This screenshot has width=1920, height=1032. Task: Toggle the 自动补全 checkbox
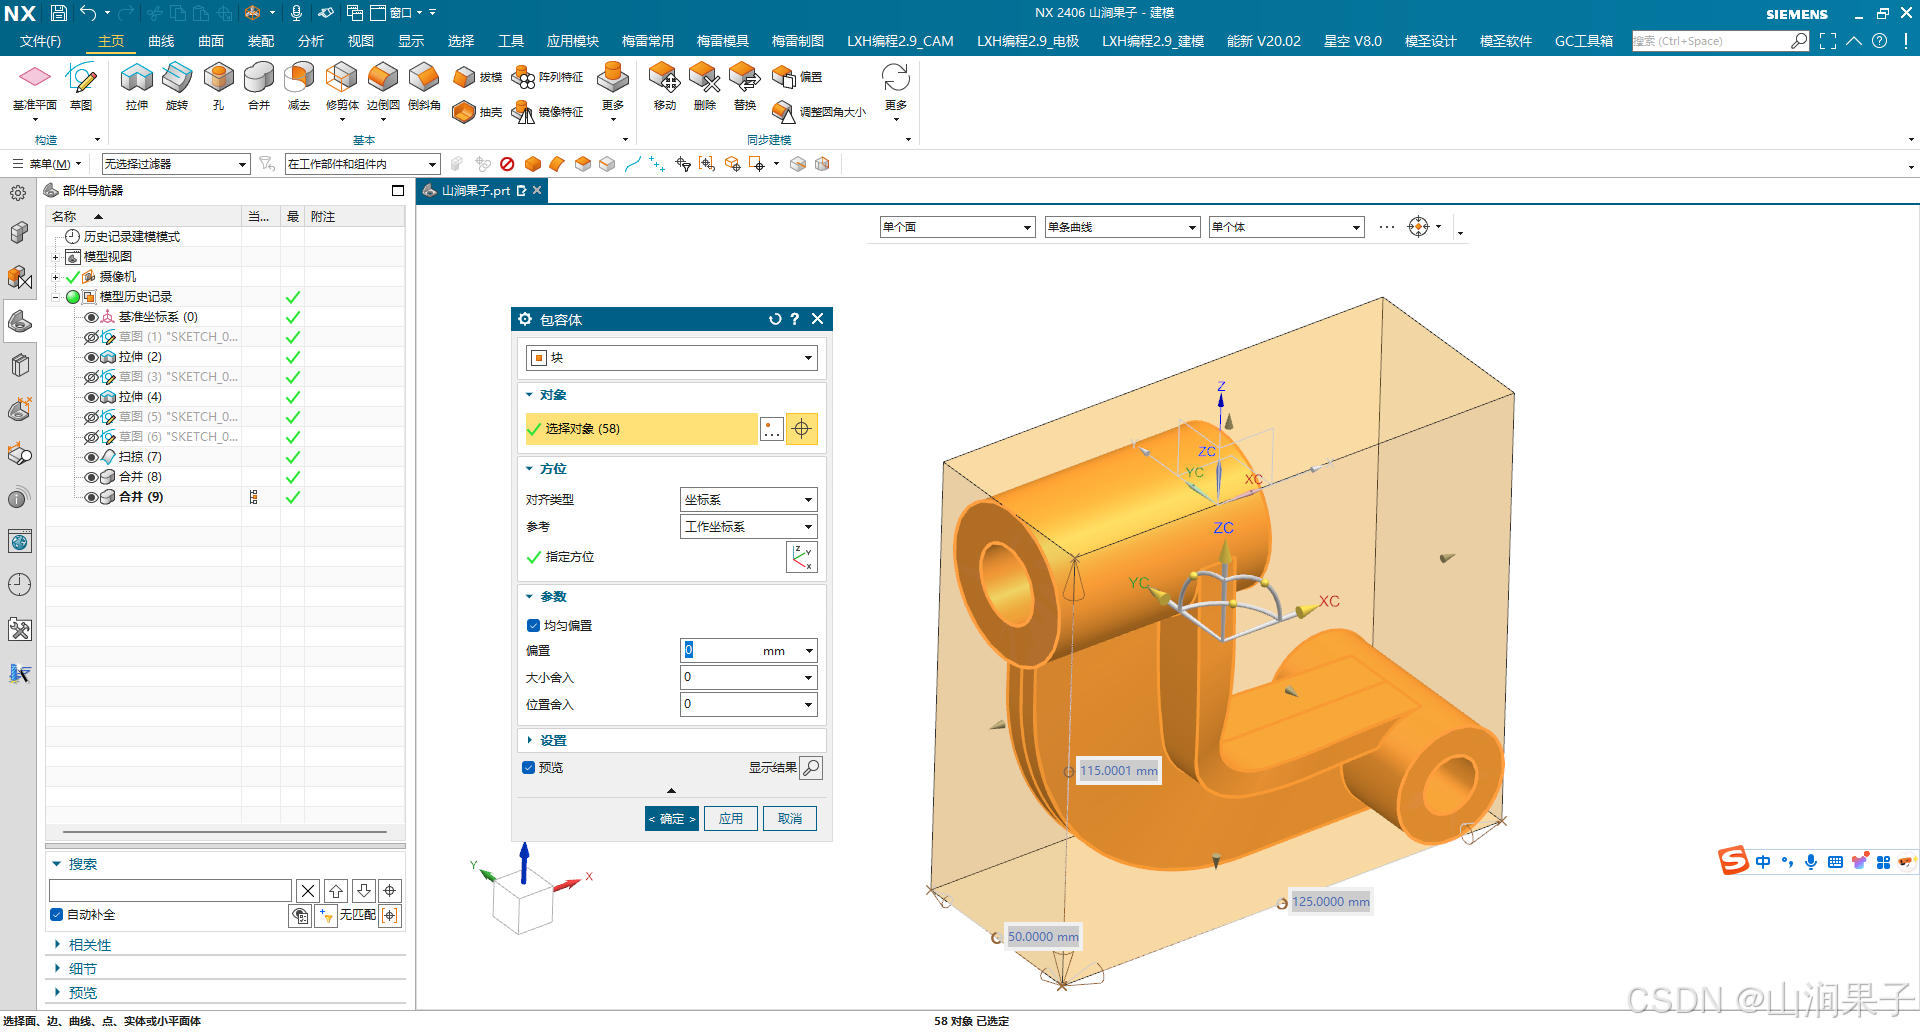click(x=57, y=915)
